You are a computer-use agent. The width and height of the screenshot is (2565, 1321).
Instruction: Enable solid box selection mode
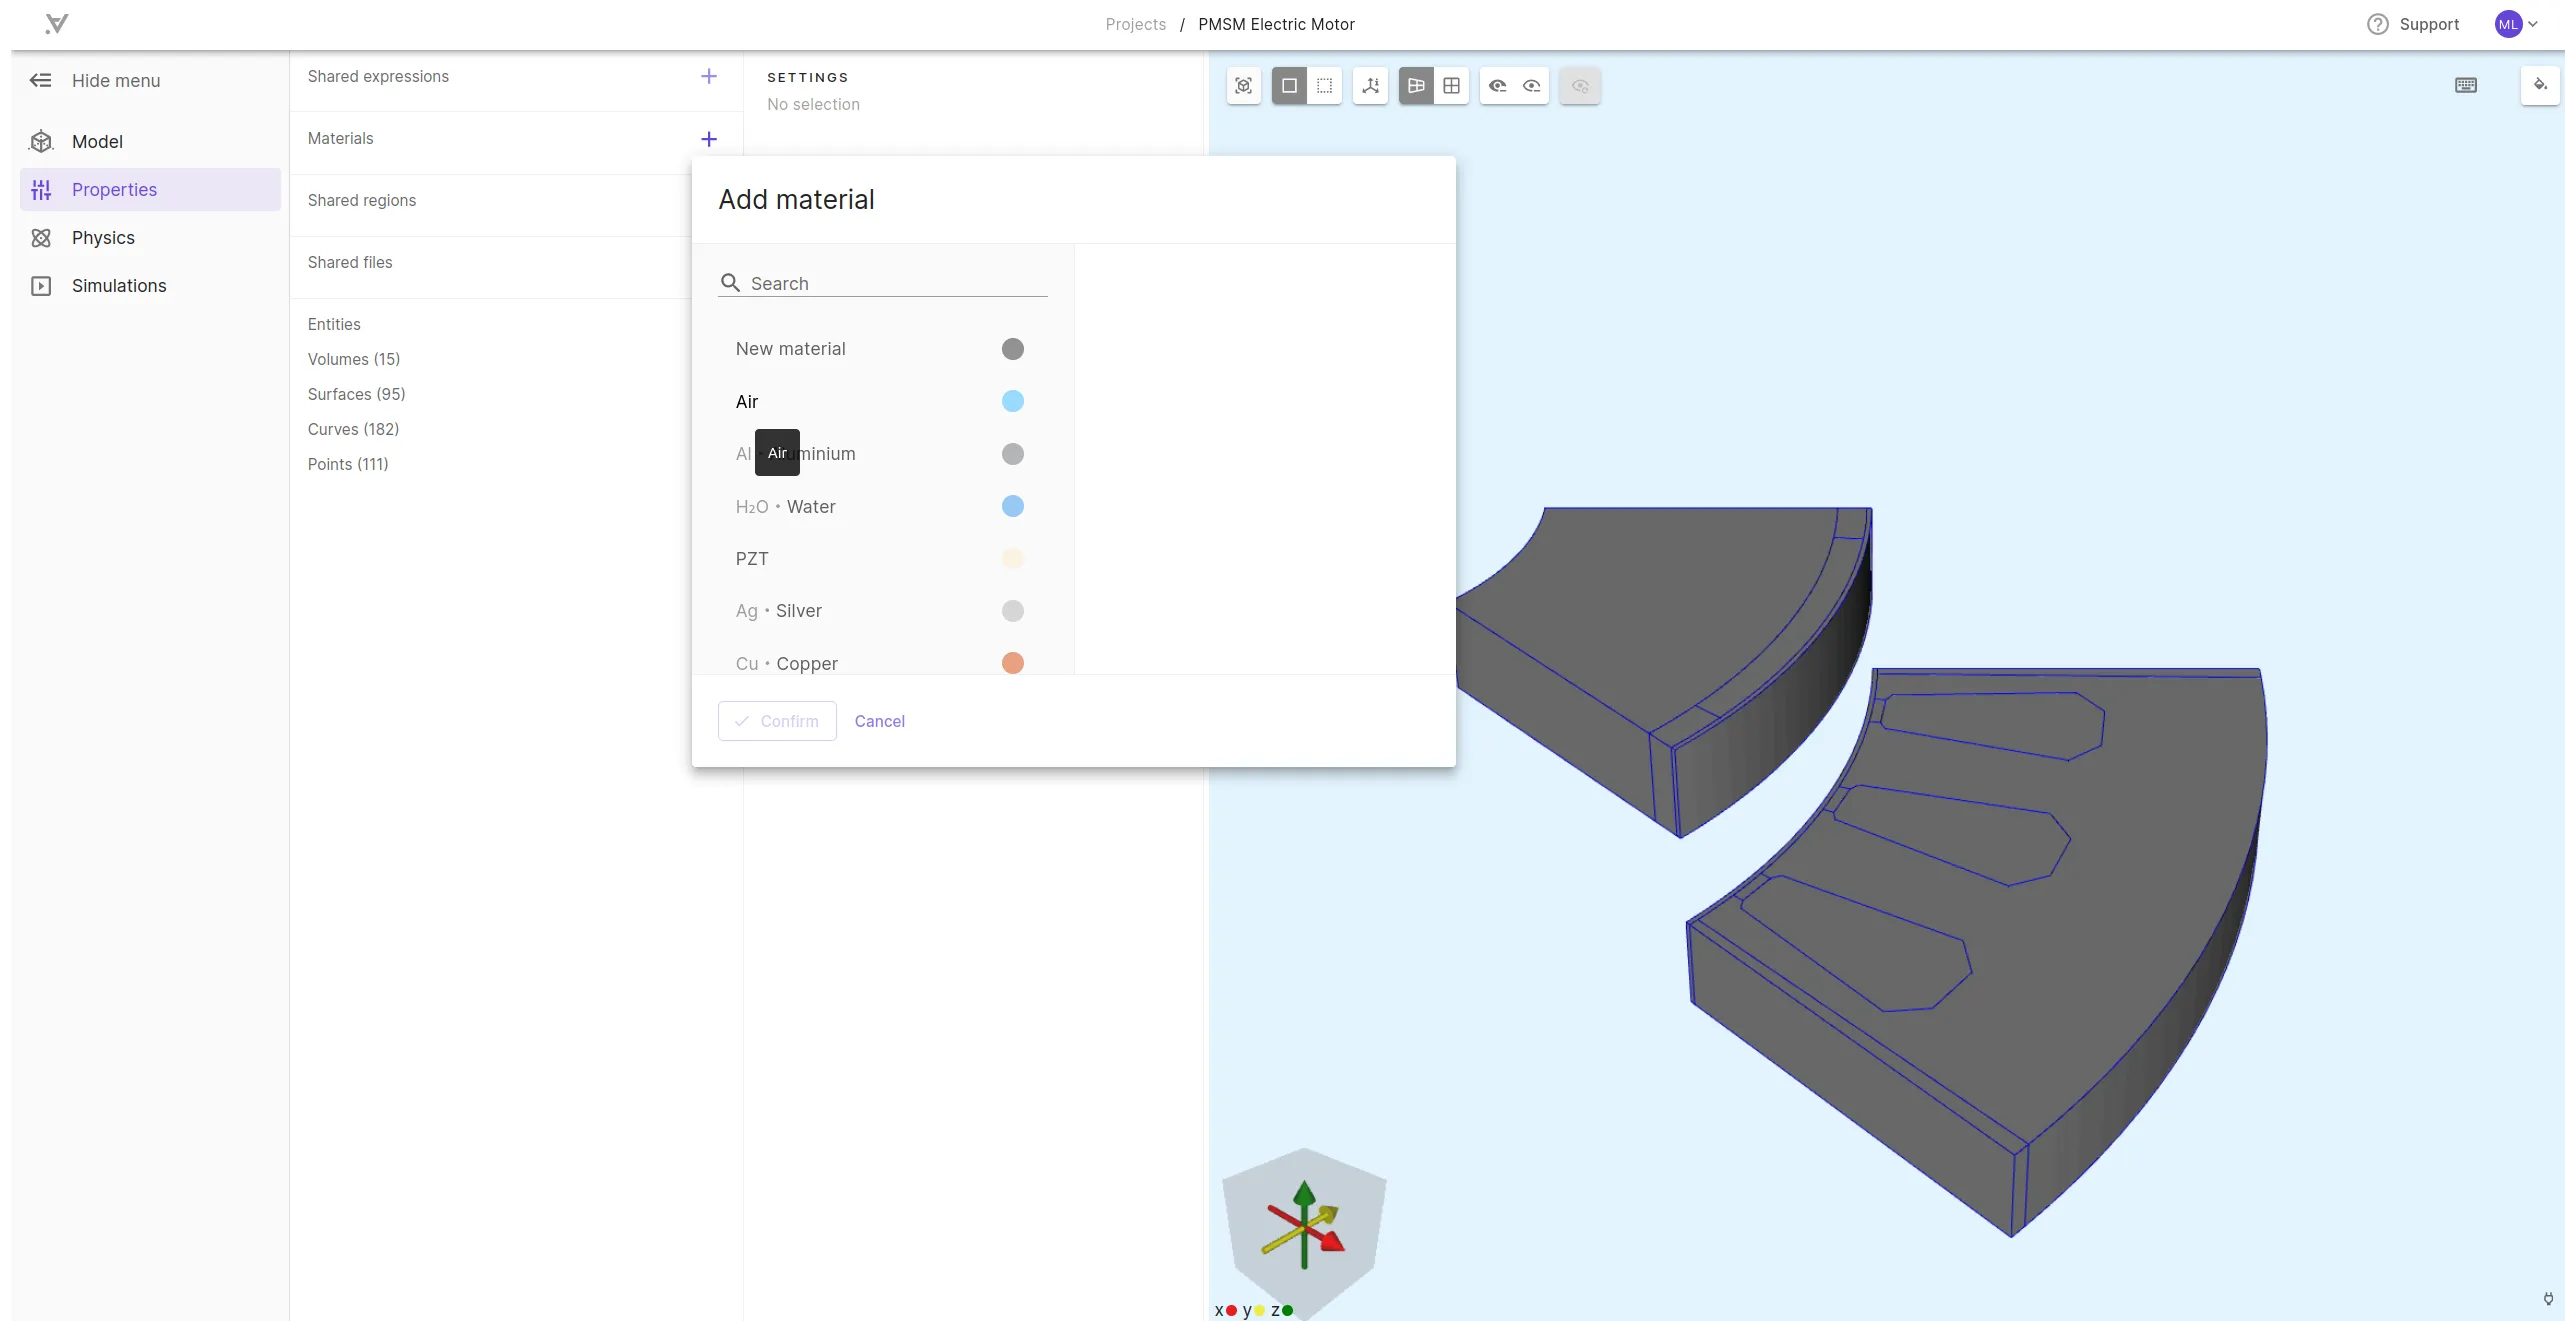tap(1289, 86)
